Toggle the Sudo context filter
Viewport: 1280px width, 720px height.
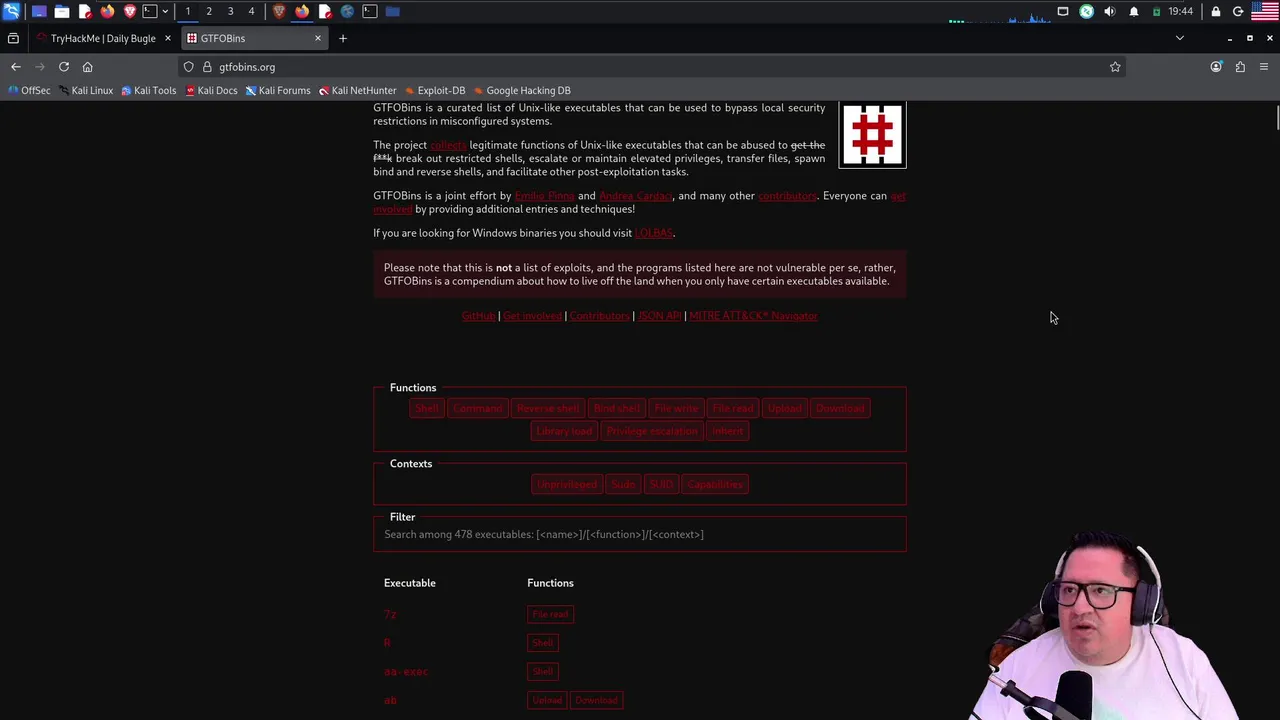point(623,485)
